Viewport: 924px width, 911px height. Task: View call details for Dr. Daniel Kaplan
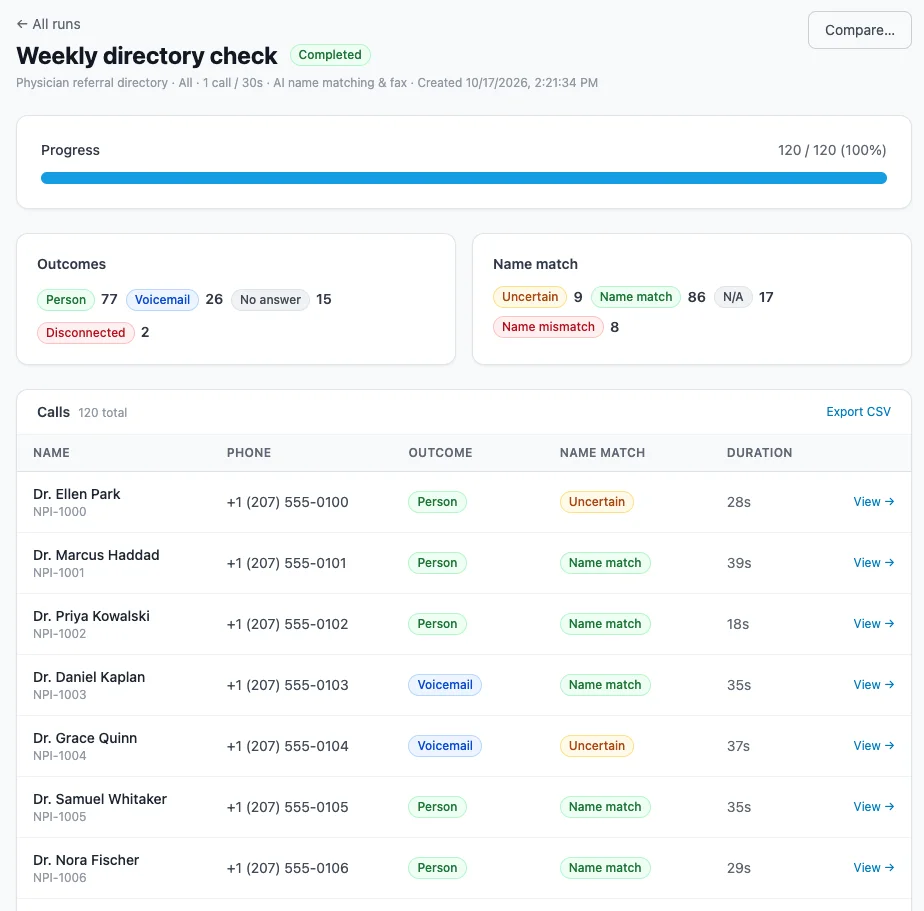pos(874,685)
